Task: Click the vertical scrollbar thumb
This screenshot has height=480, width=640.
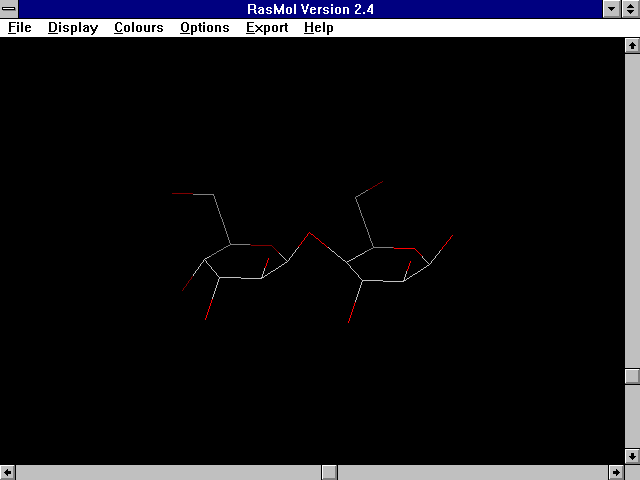Action: 632,376
